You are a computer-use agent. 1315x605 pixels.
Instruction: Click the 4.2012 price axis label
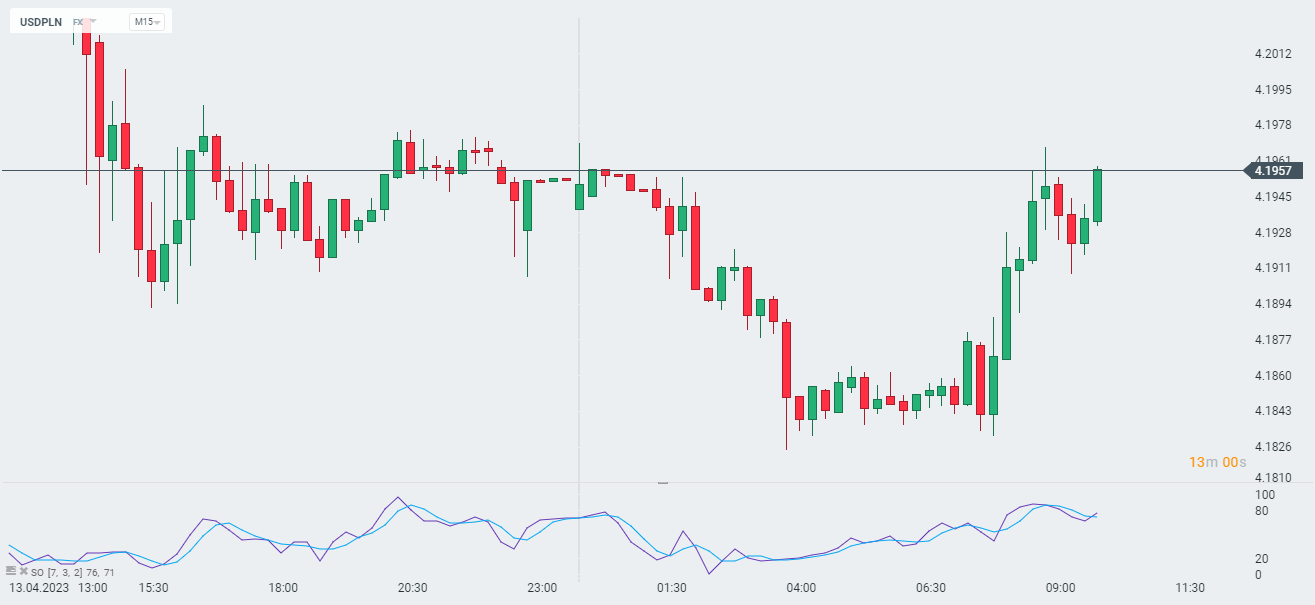[x=1273, y=54]
